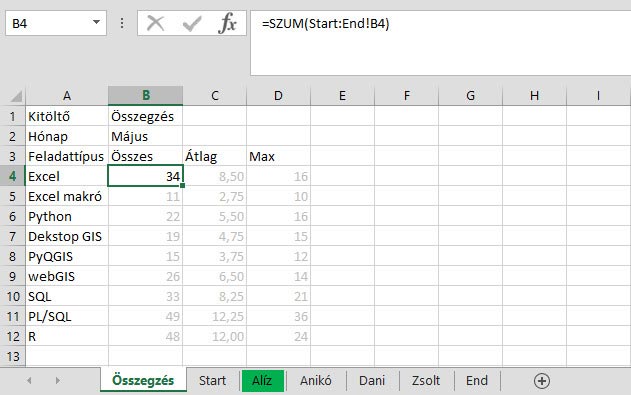
Task: Add a new sheet with plus button
Action: point(542,381)
